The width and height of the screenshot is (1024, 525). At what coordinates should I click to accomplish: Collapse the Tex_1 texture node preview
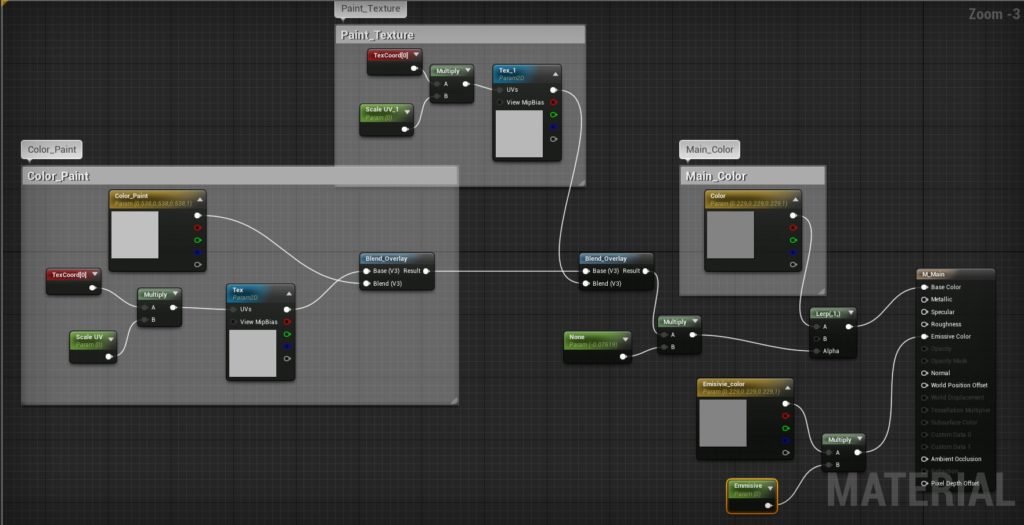(x=555, y=74)
